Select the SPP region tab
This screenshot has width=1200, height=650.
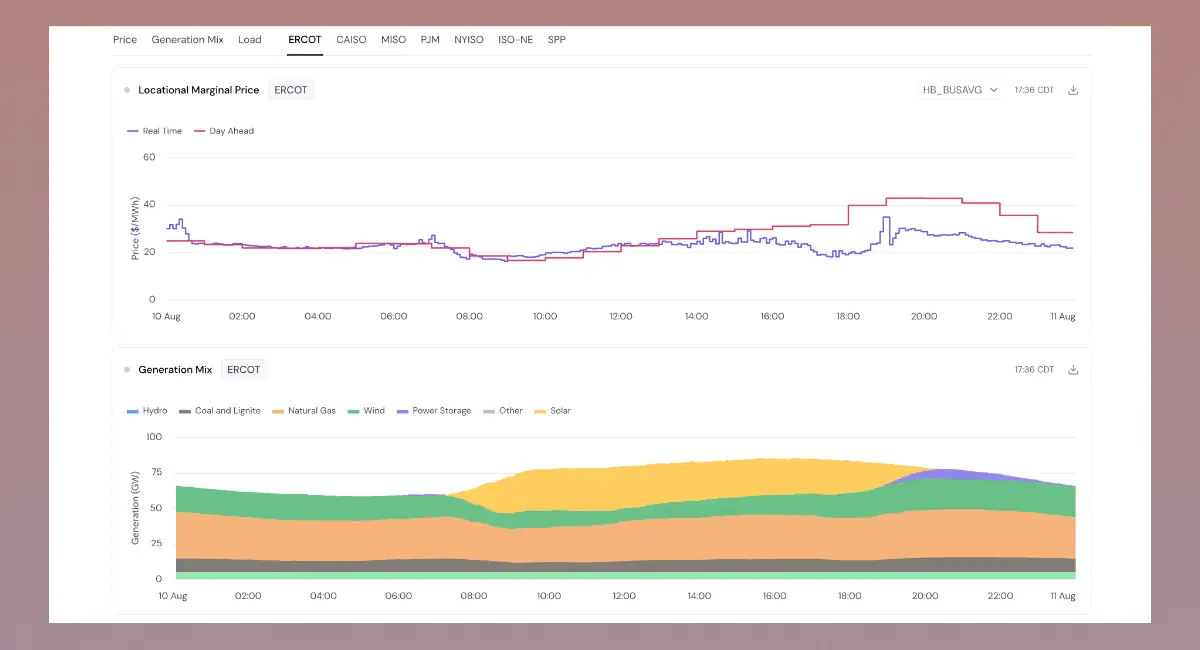point(557,40)
